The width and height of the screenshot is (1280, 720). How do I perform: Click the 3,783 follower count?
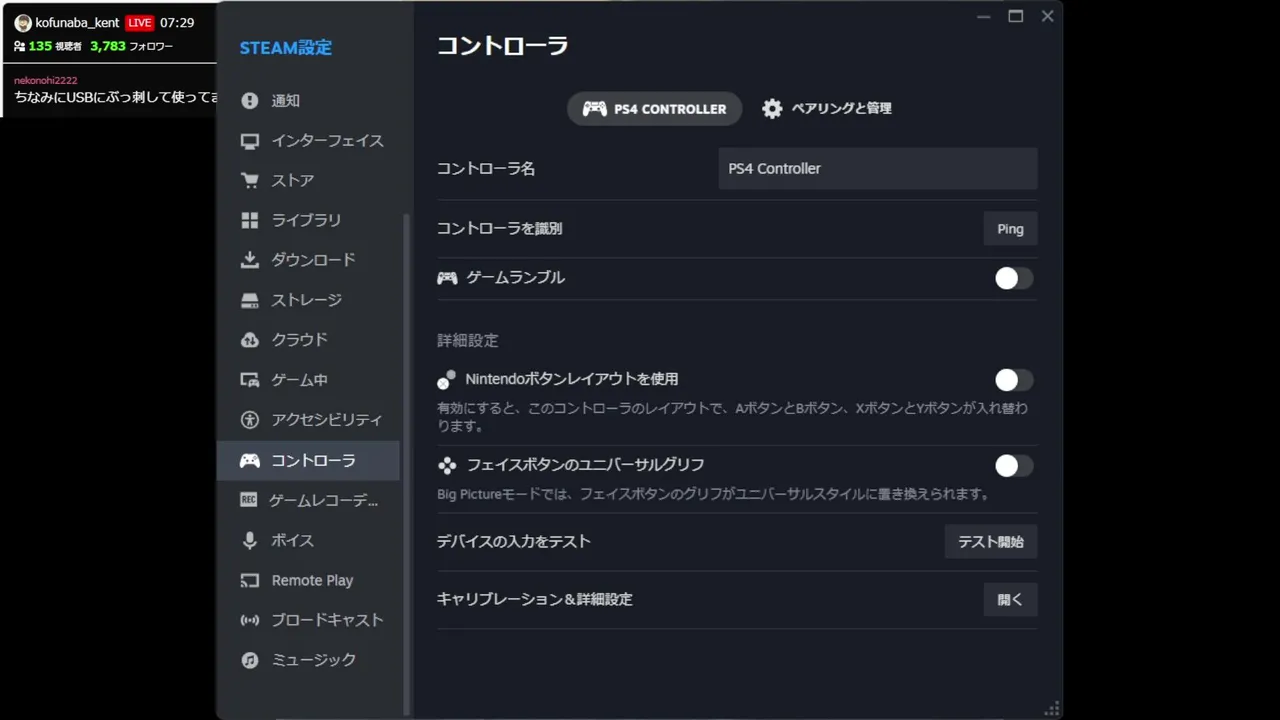108,46
